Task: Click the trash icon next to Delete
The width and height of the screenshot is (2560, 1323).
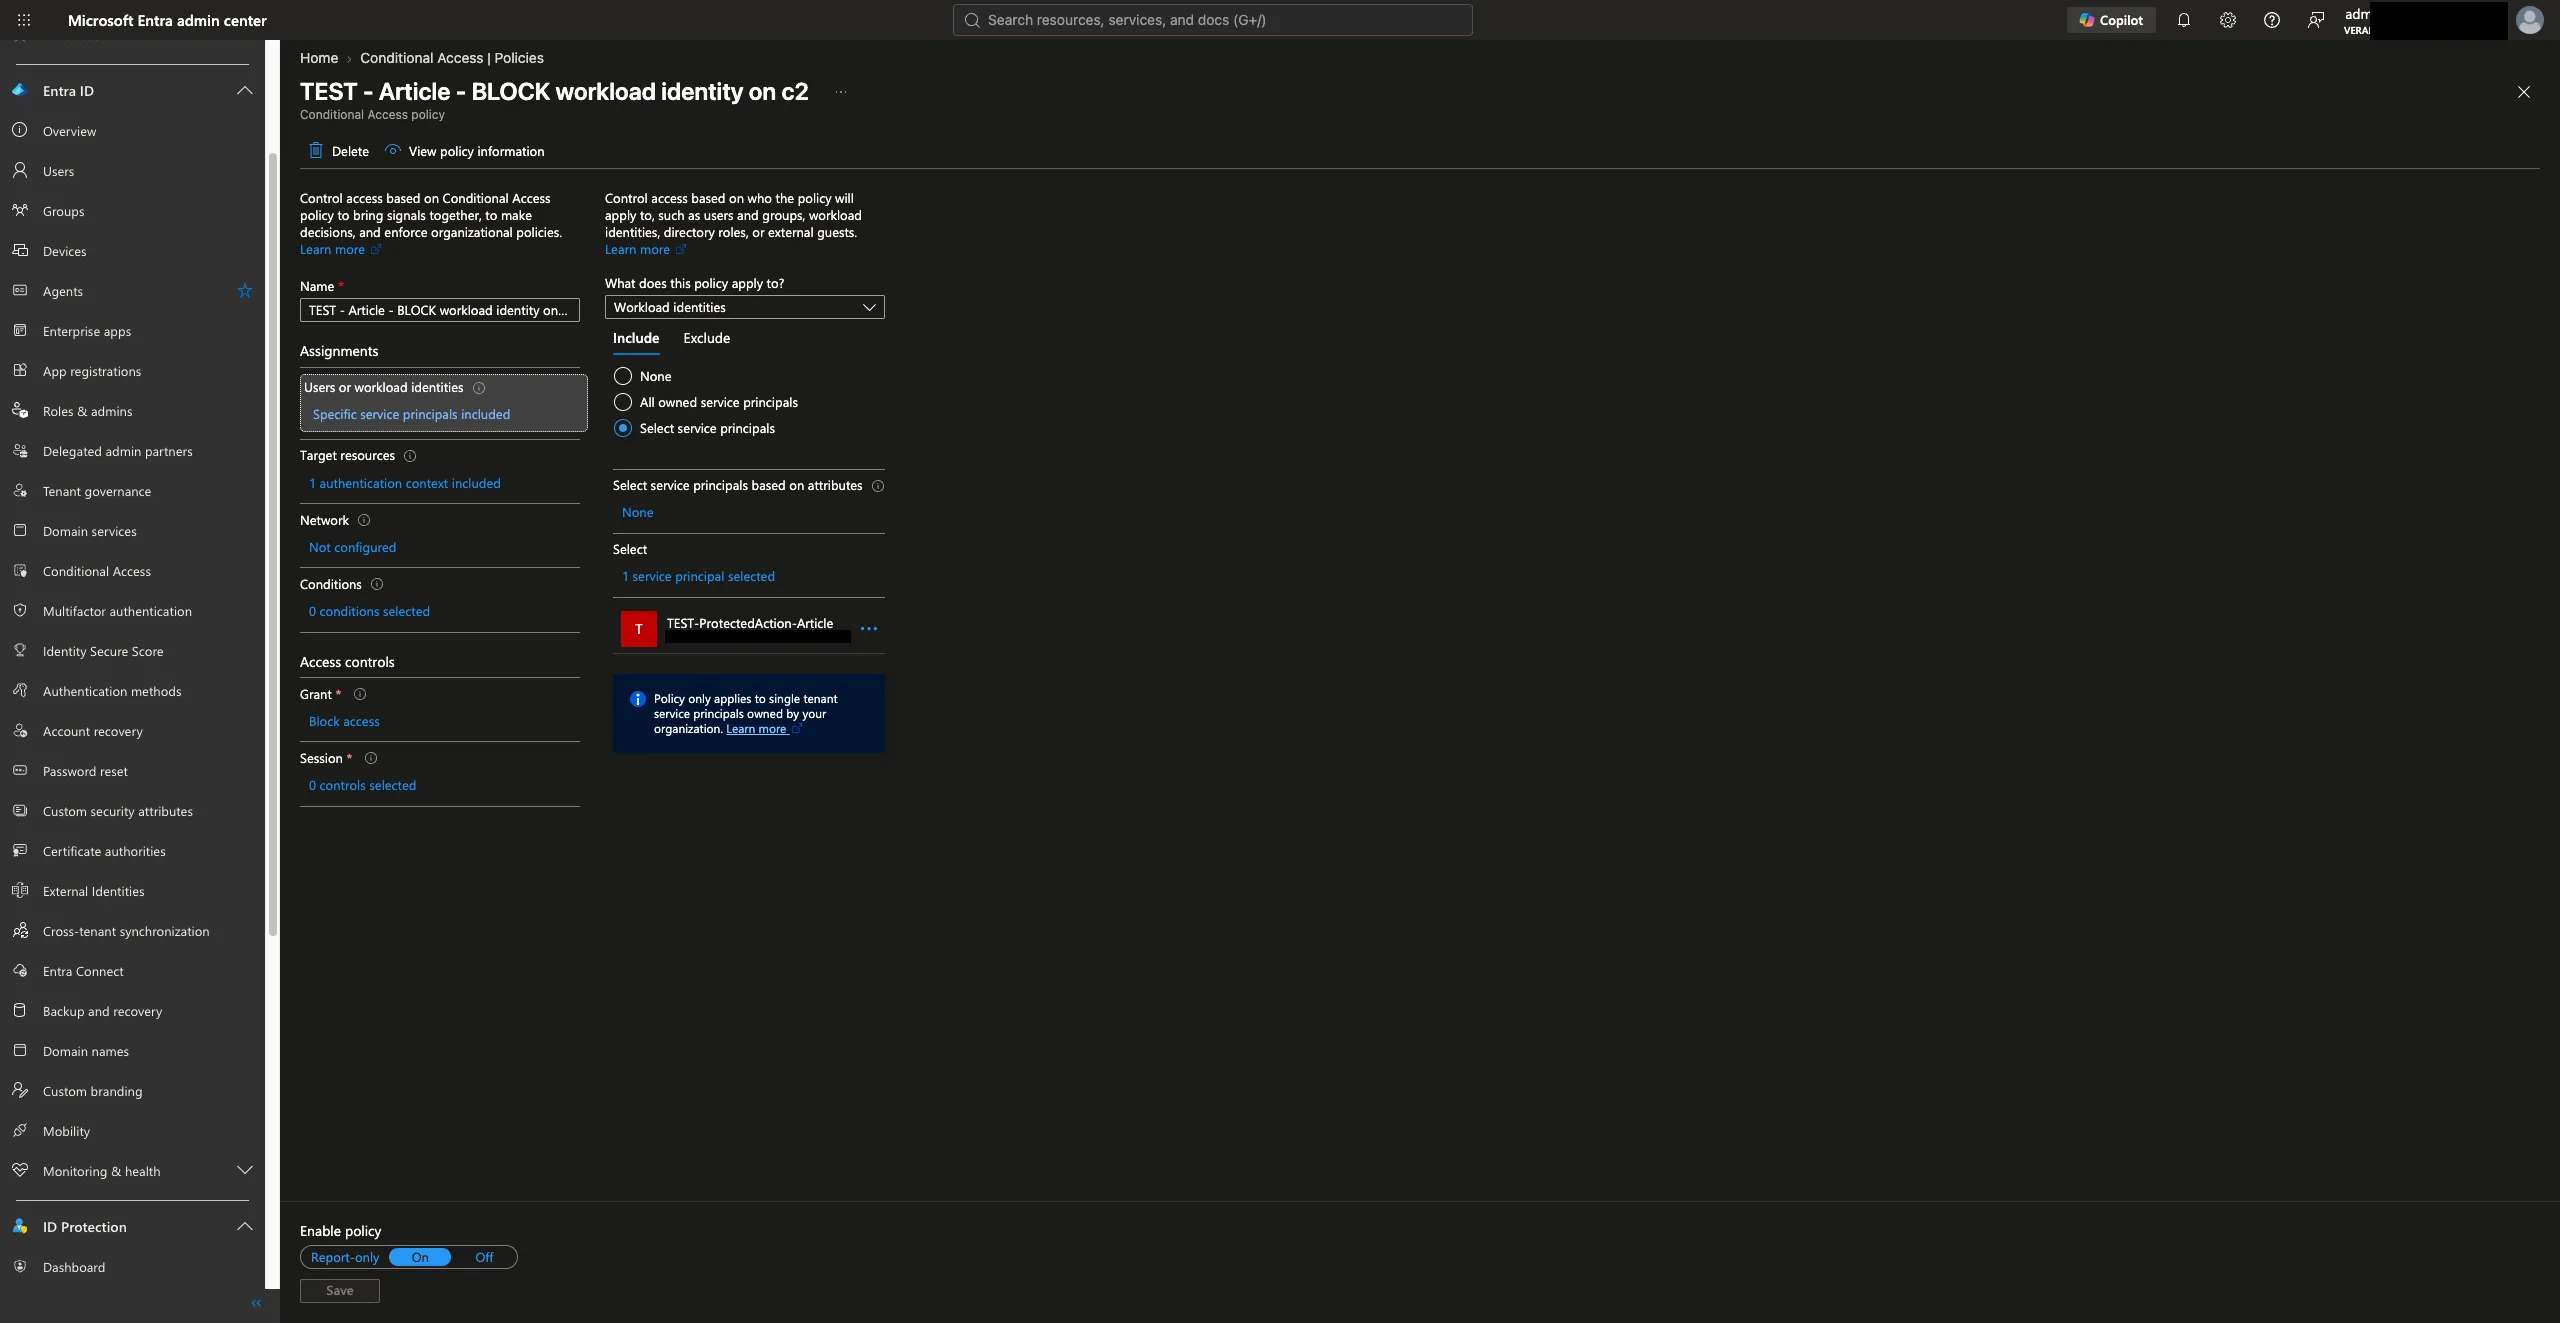Action: [316, 151]
